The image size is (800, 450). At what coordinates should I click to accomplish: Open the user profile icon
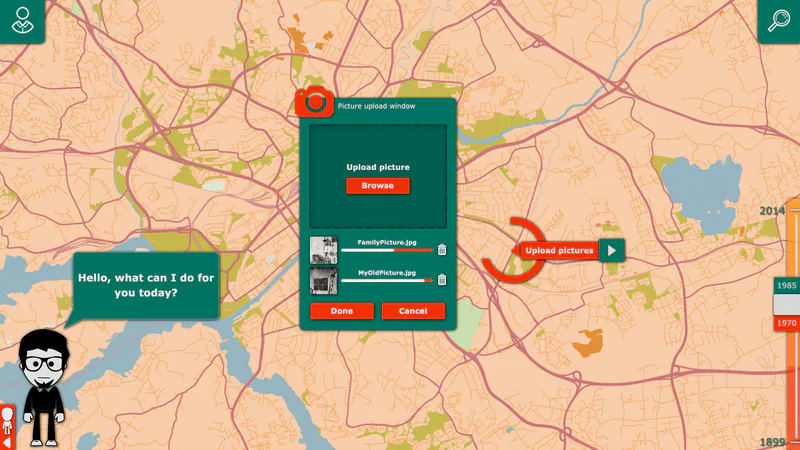point(22,20)
